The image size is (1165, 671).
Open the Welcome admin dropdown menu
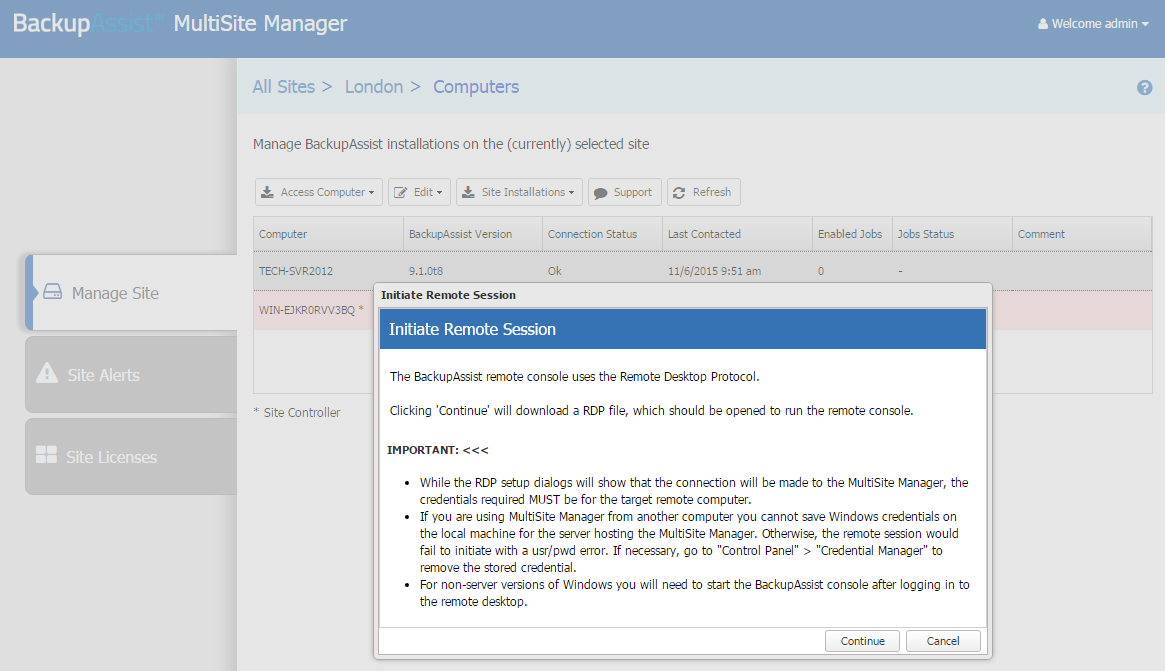1093,24
